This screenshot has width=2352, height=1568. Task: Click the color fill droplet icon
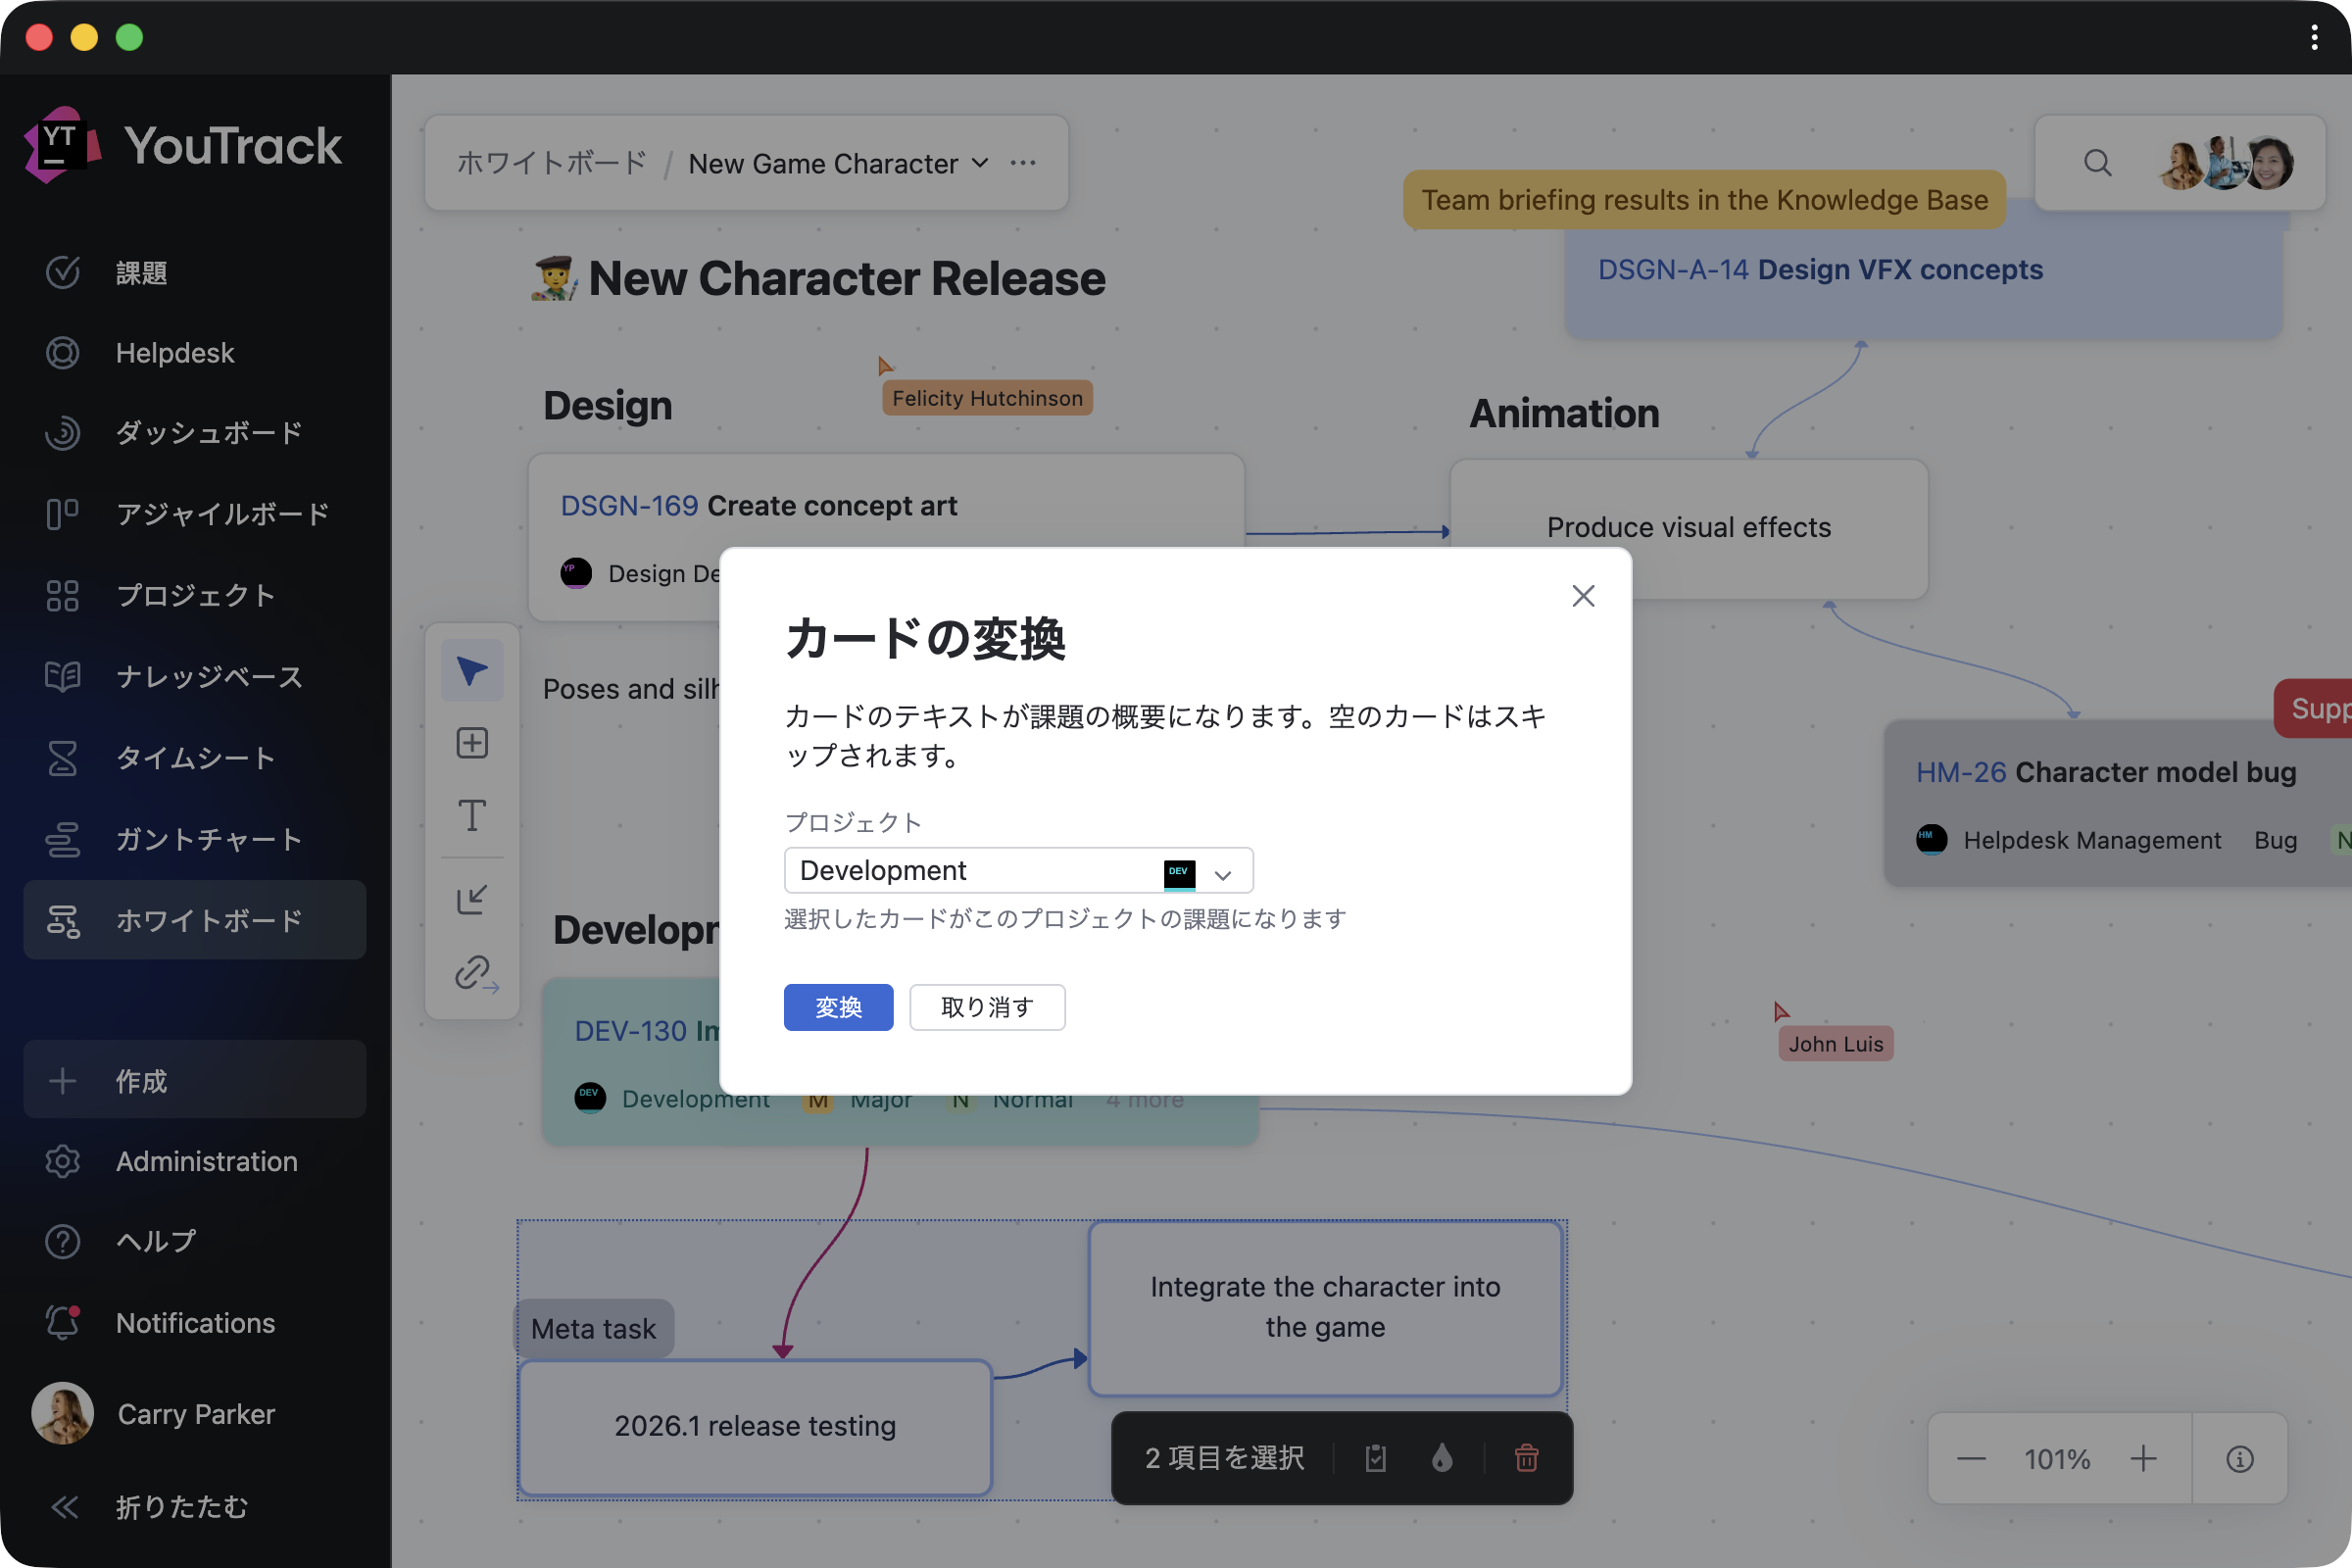pos(1441,1458)
